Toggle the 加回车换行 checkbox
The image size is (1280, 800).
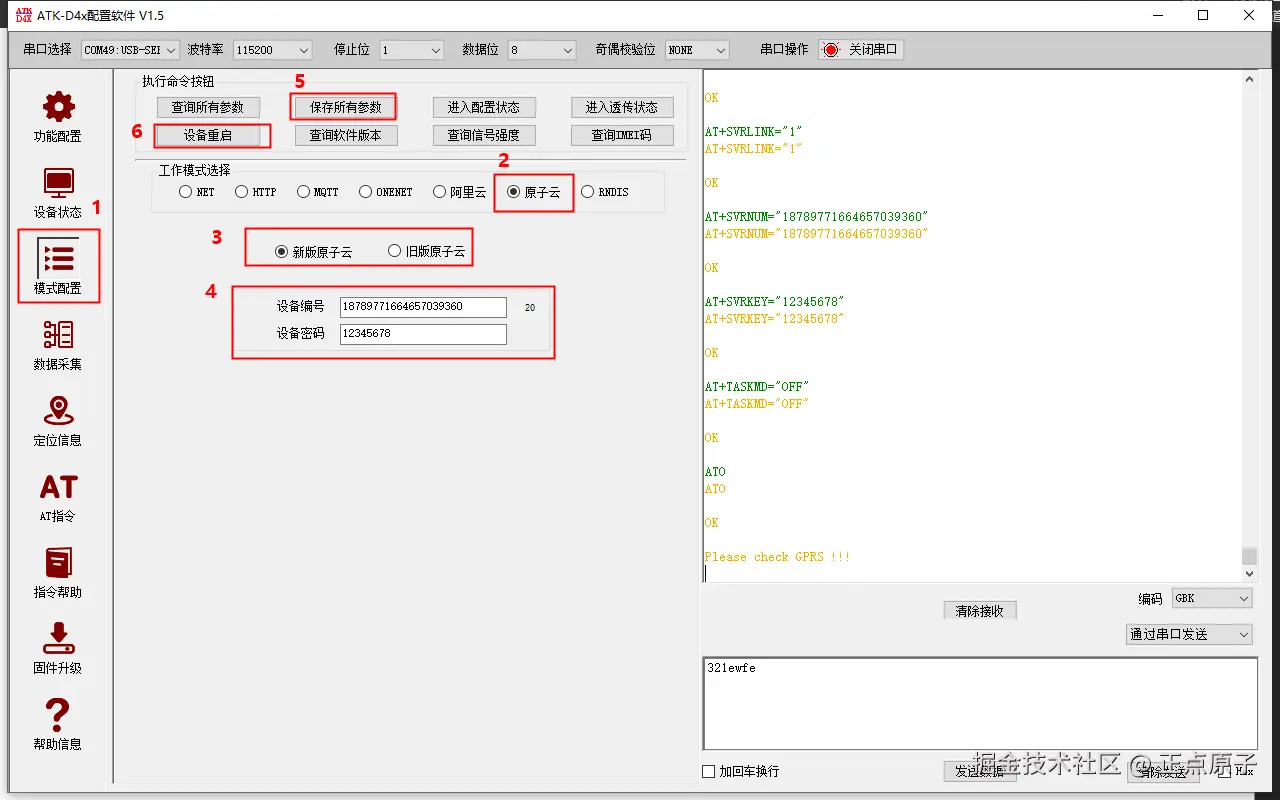pyautogui.click(x=709, y=771)
